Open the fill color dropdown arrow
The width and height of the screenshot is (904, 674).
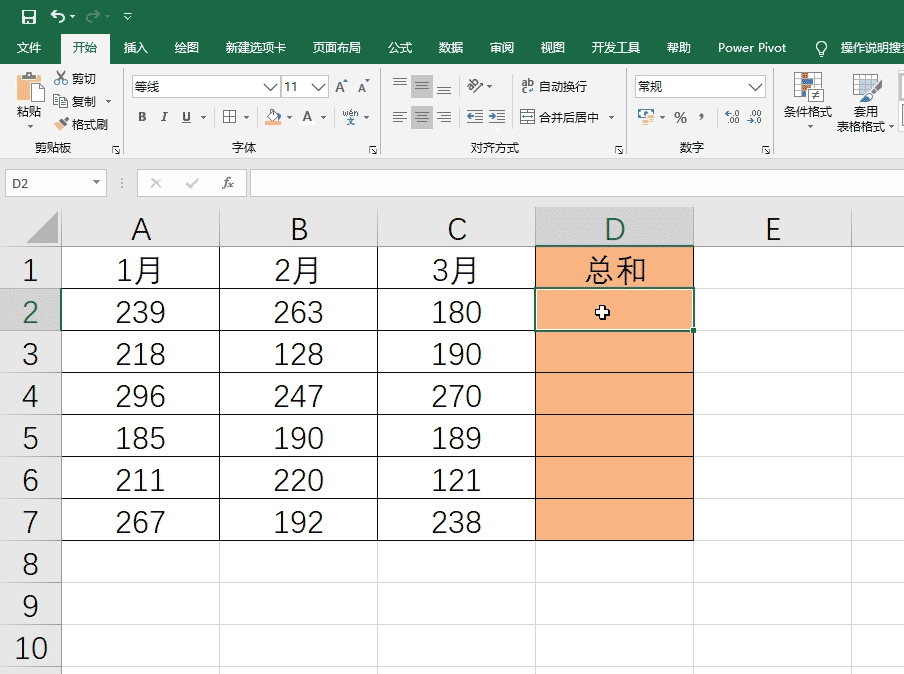pyautogui.click(x=289, y=117)
